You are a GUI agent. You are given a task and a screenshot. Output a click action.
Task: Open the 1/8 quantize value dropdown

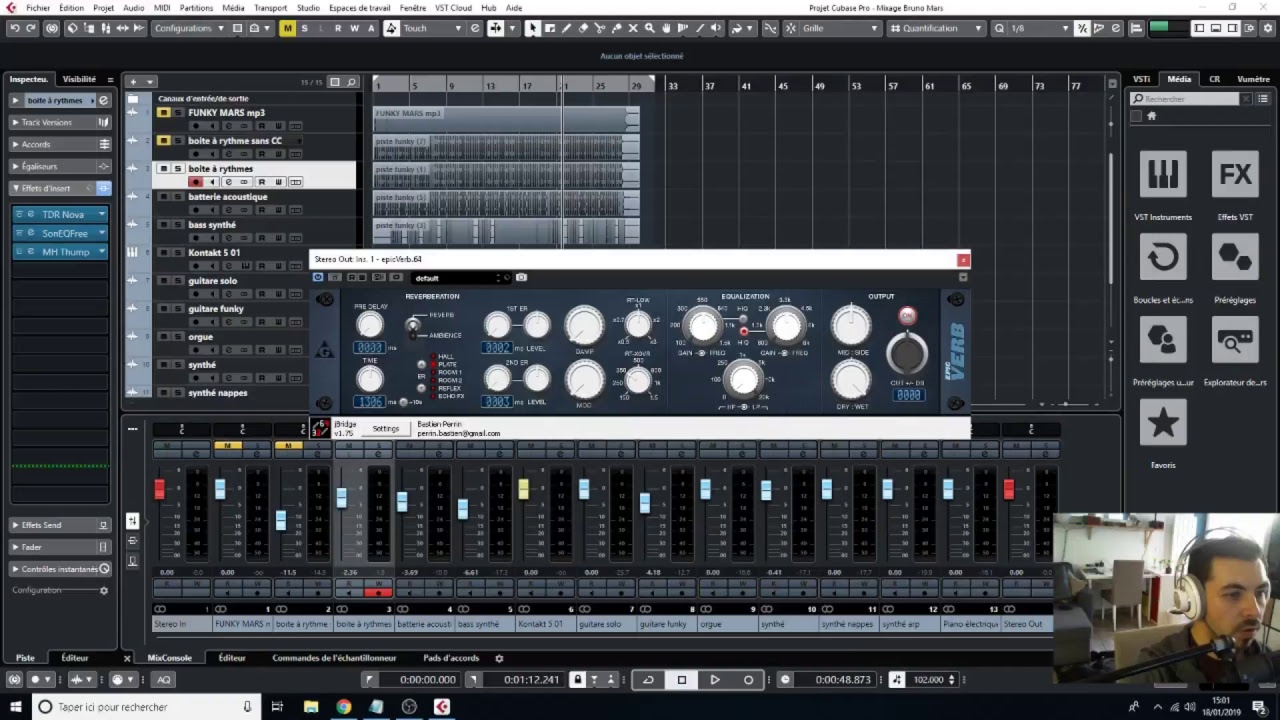[1039, 28]
